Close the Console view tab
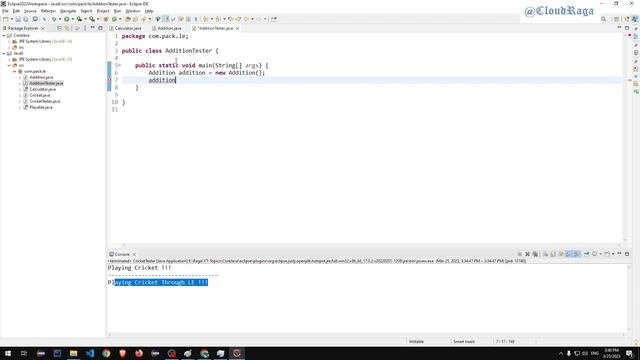The width and height of the screenshot is (640, 360). pyautogui.click(x=134, y=254)
